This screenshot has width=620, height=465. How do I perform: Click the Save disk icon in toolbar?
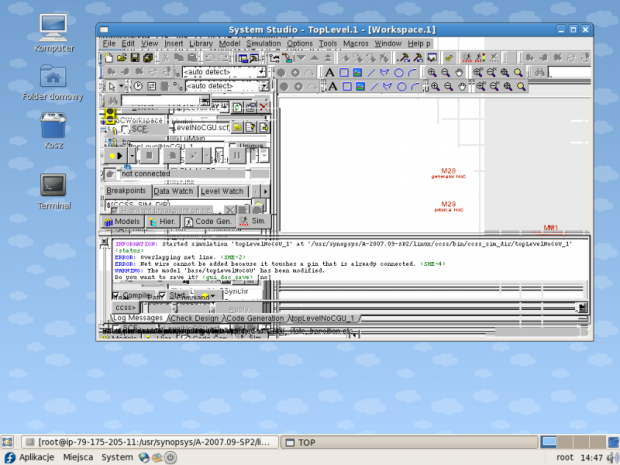135,58
